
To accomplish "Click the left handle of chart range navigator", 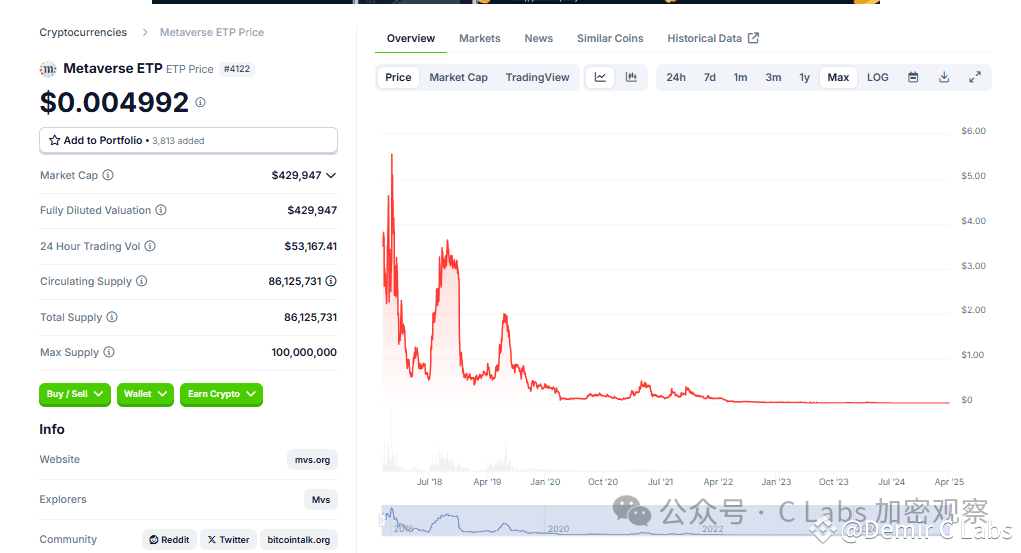I will pos(382,520).
